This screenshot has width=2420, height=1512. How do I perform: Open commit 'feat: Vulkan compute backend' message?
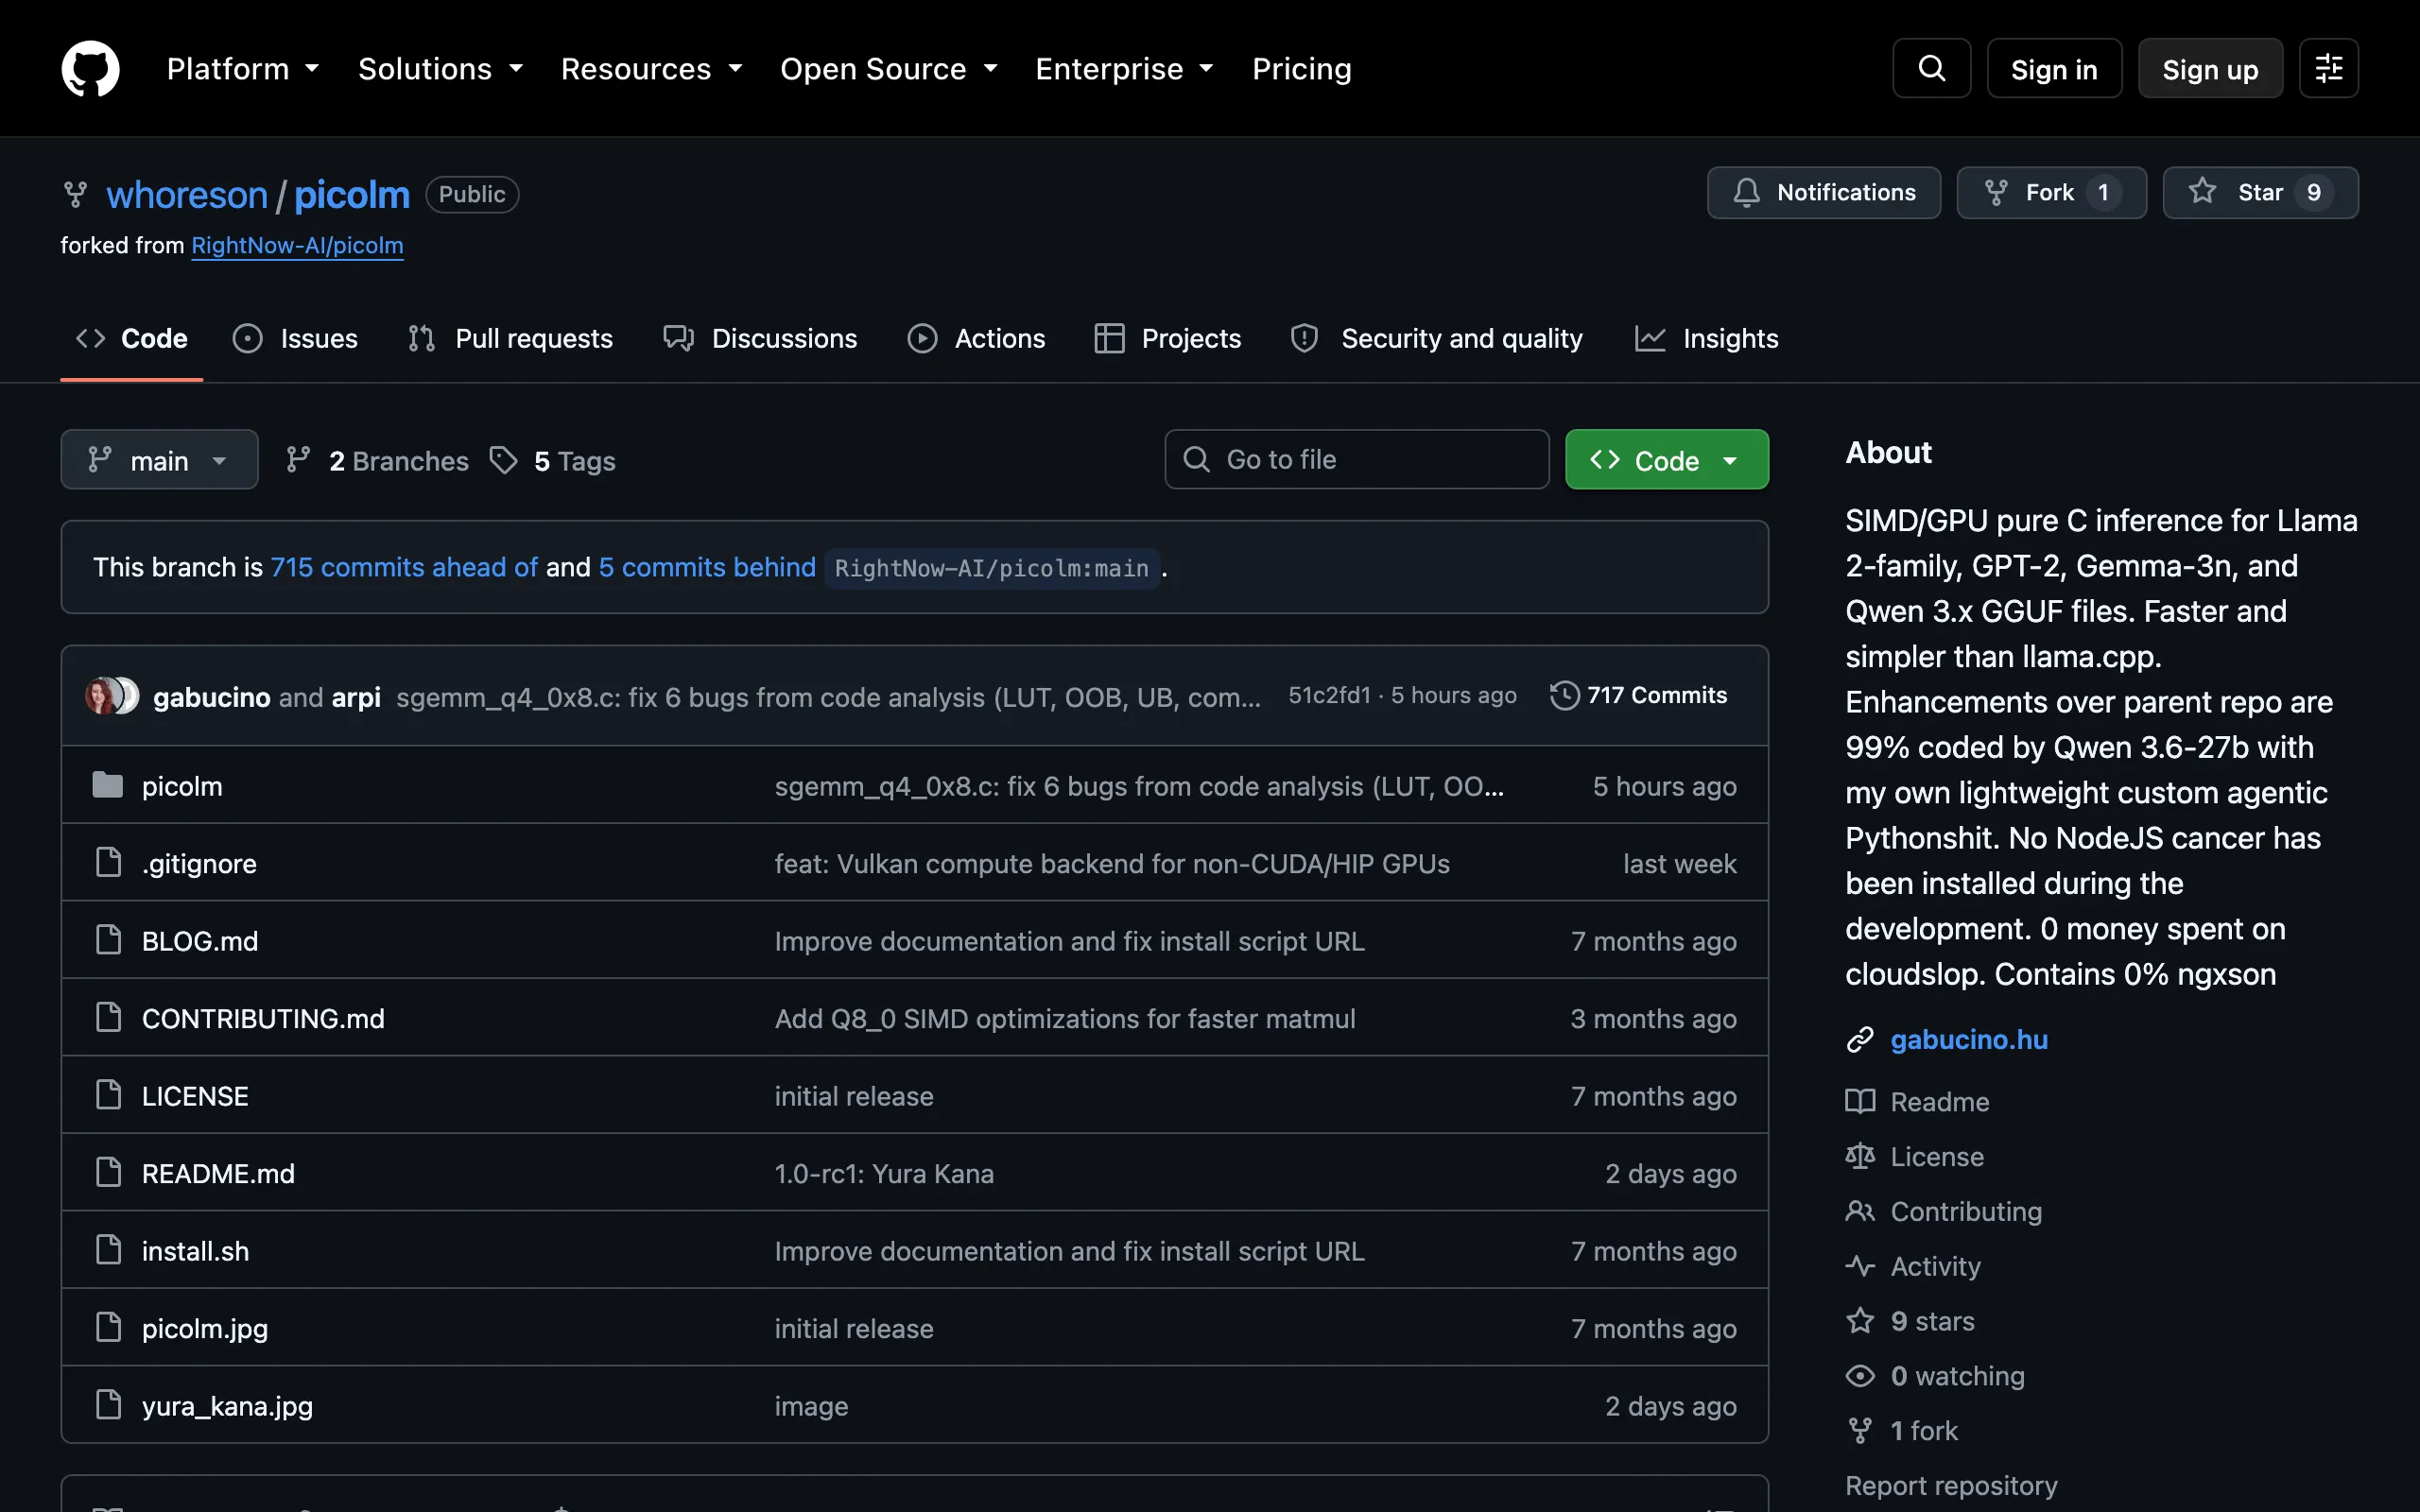(1112, 863)
